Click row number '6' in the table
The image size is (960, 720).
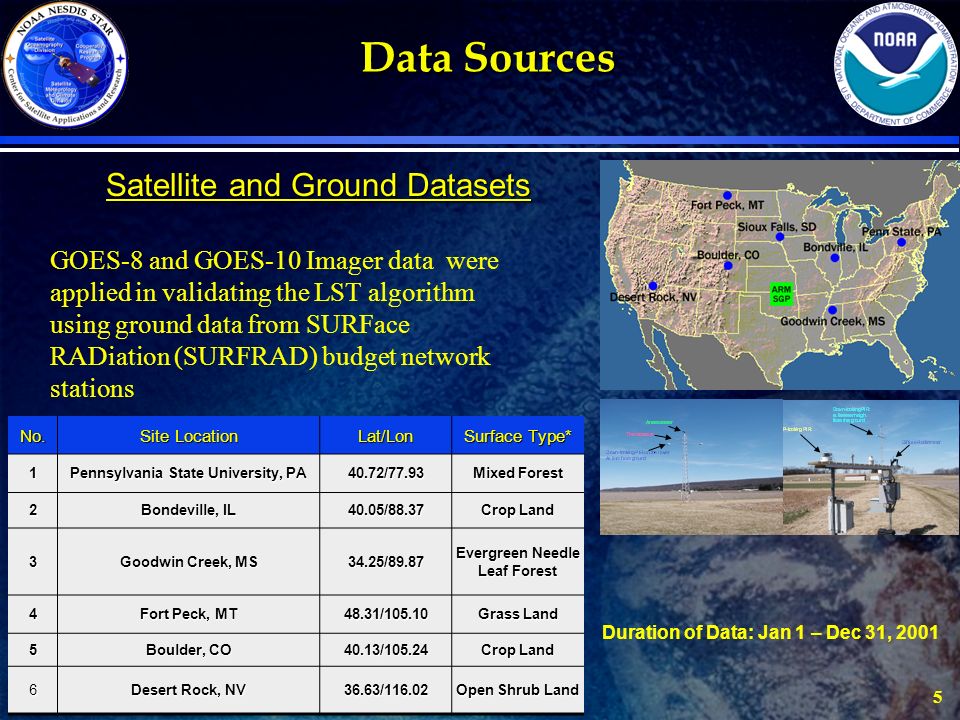click(32, 689)
